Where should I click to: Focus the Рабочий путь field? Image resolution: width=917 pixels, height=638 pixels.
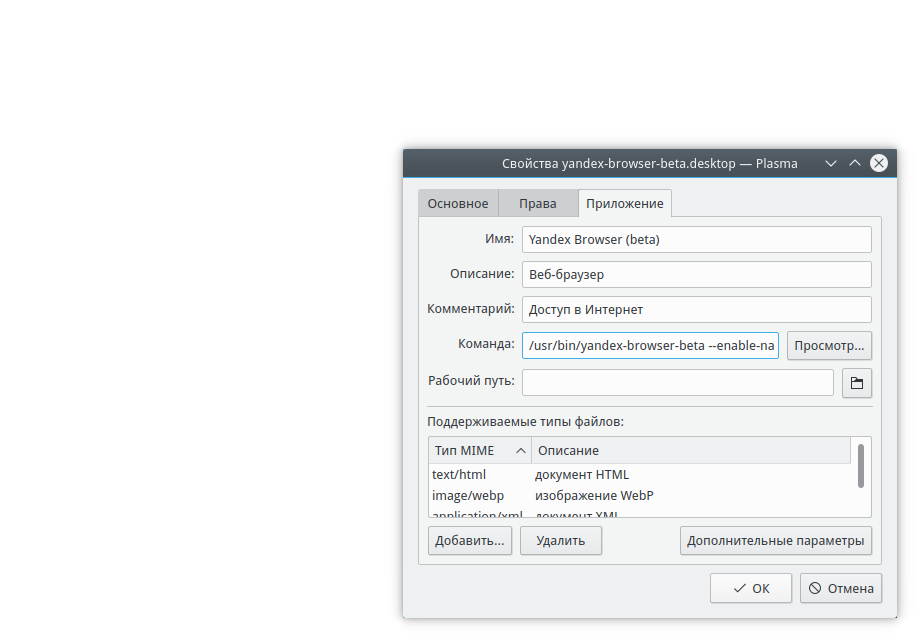pyautogui.click(x=678, y=383)
